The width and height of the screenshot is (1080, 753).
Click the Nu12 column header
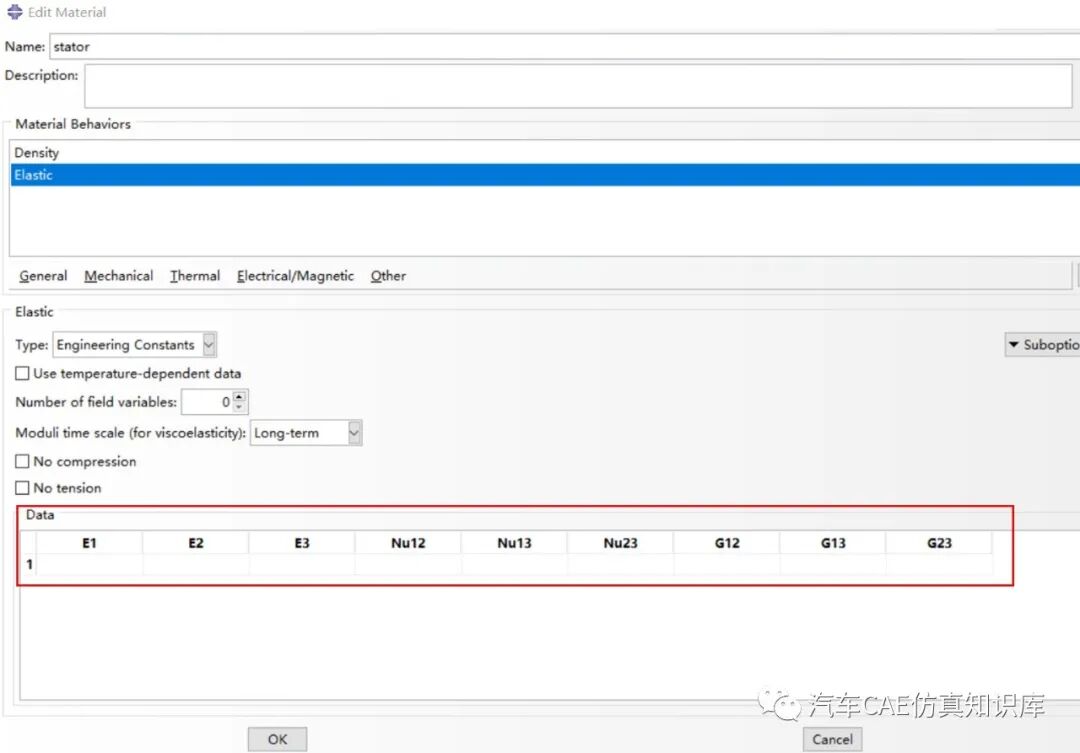(408, 543)
